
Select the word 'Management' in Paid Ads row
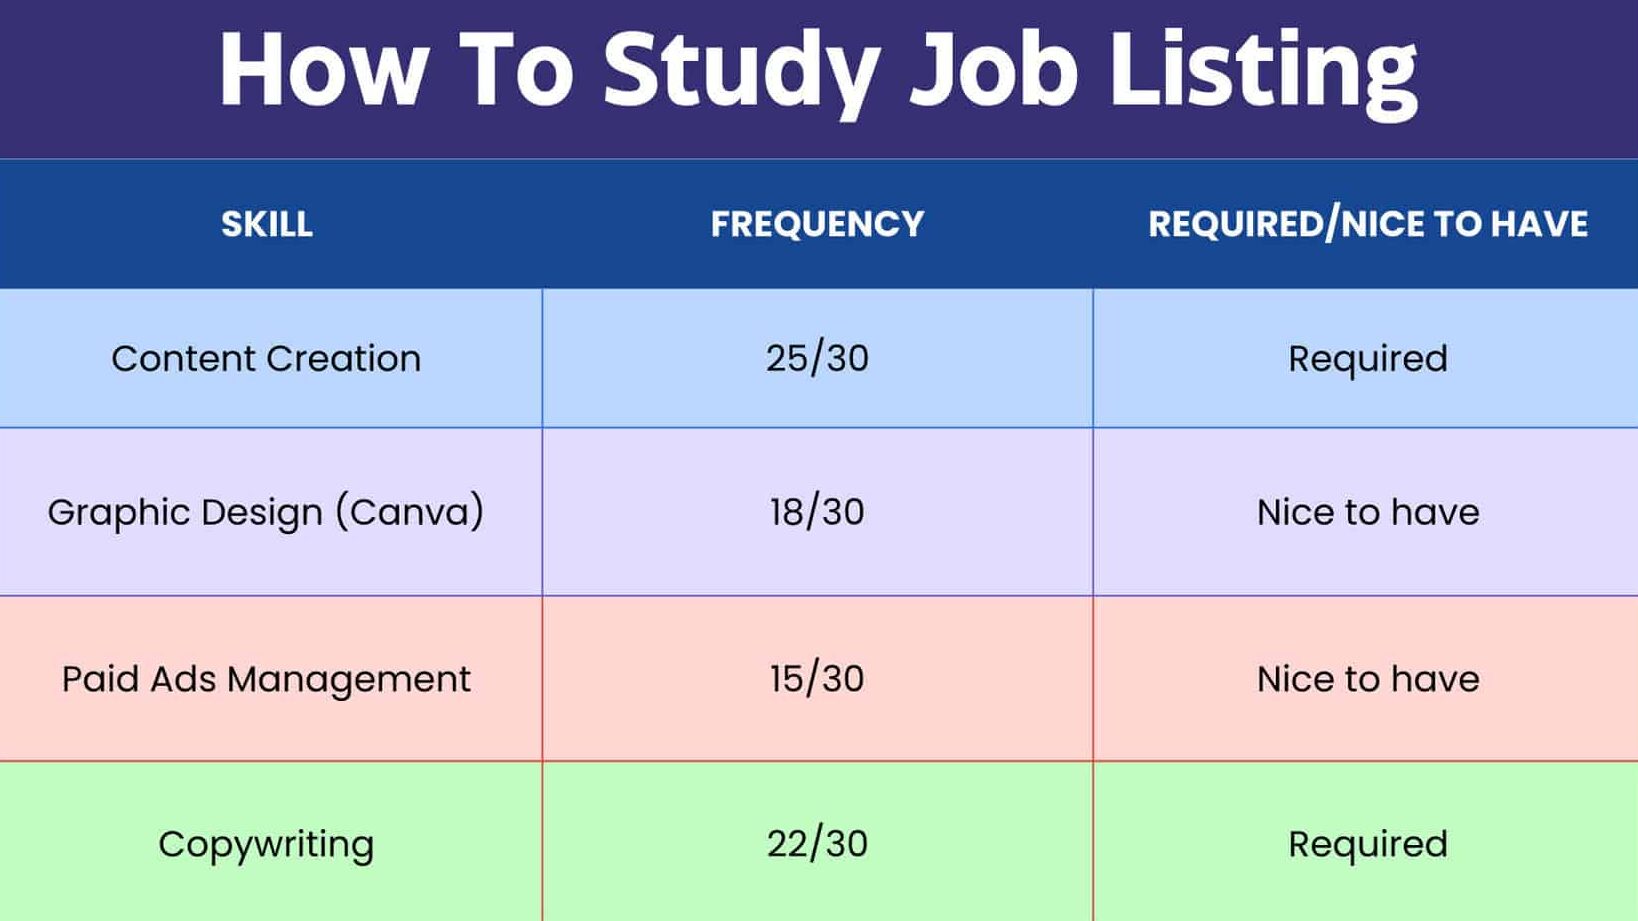(349, 681)
